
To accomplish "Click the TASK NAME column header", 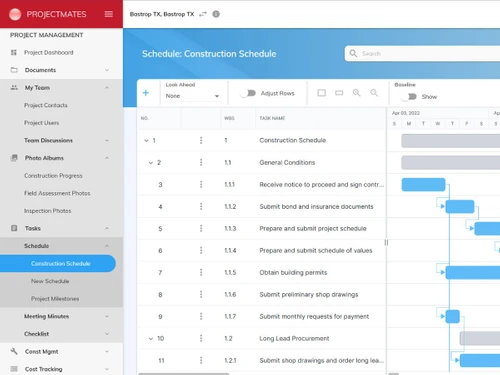I will 272,118.
